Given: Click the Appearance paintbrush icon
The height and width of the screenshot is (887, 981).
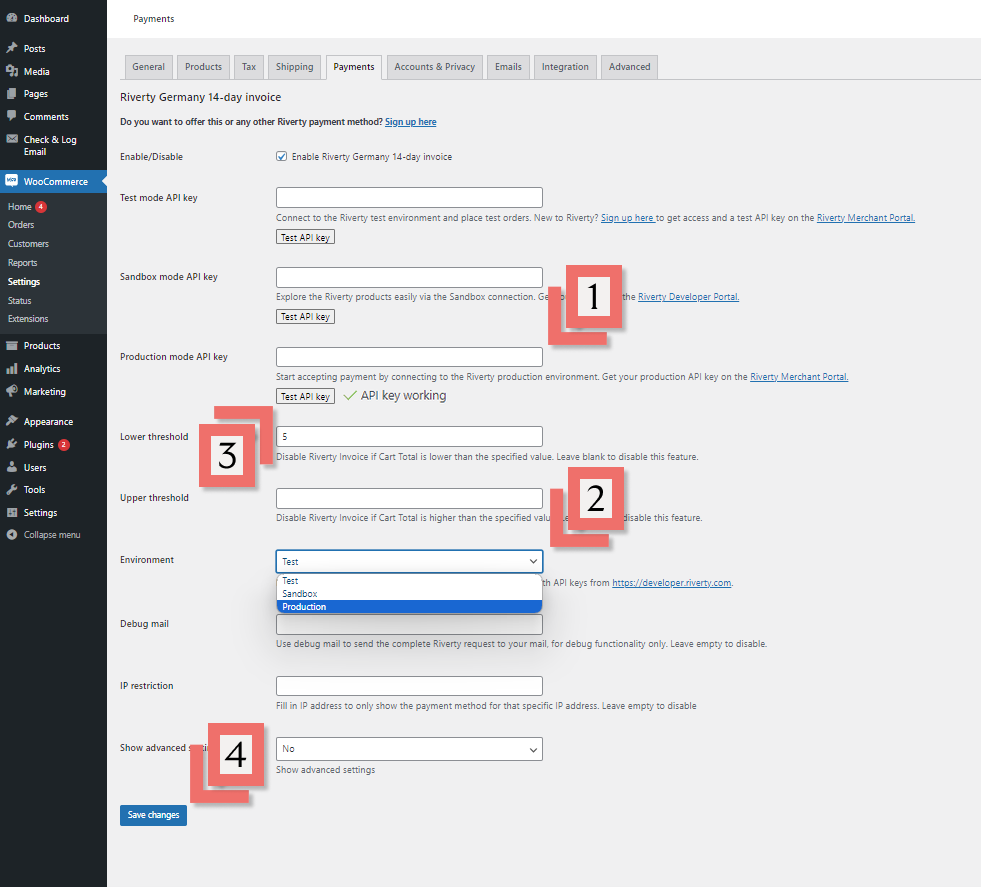Looking at the screenshot, I should click(11, 421).
